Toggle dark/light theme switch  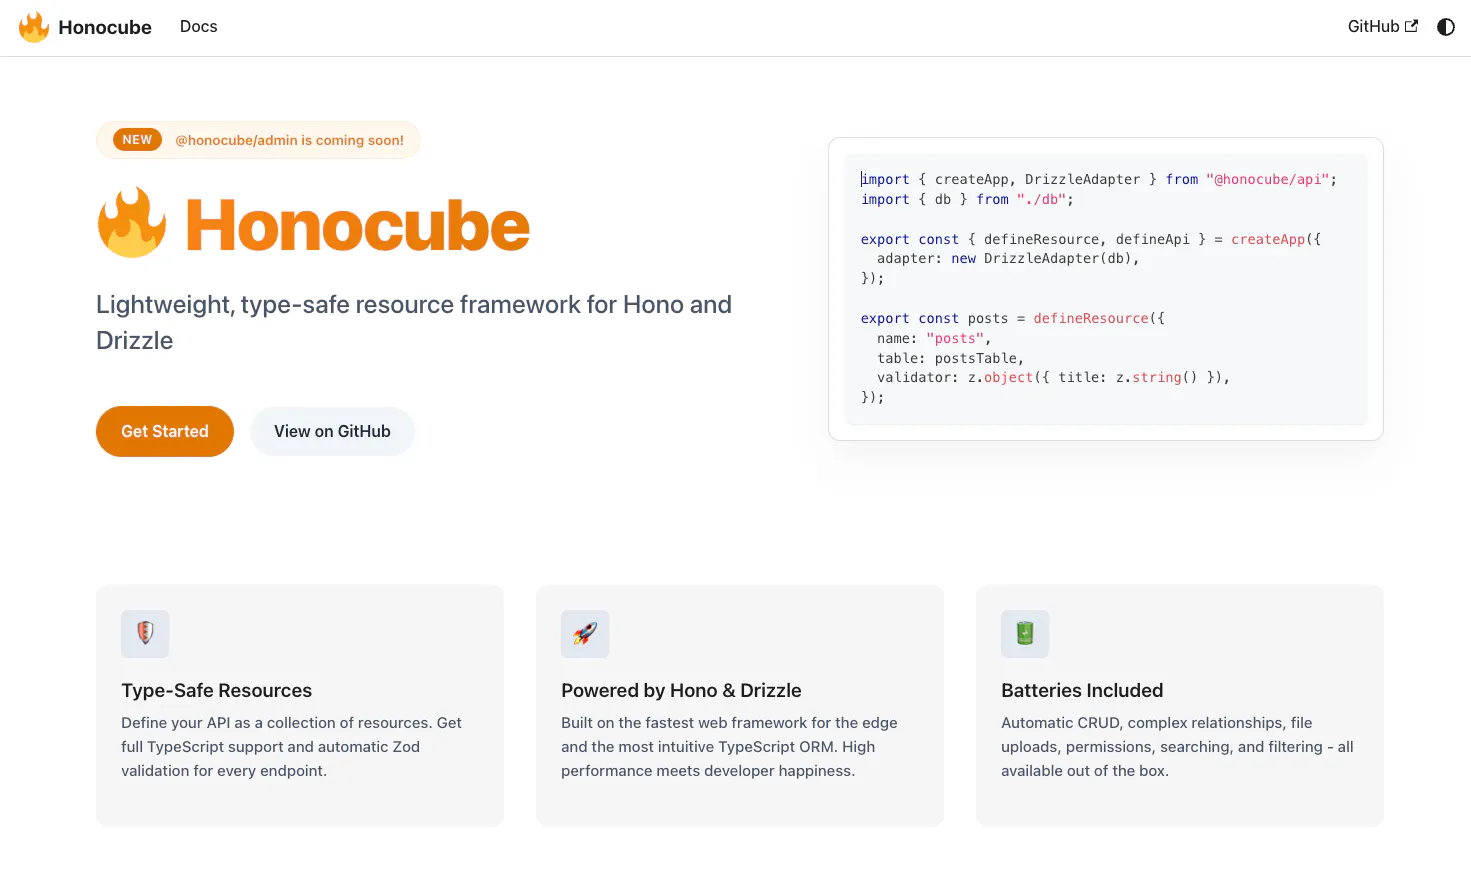[1446, 27]
